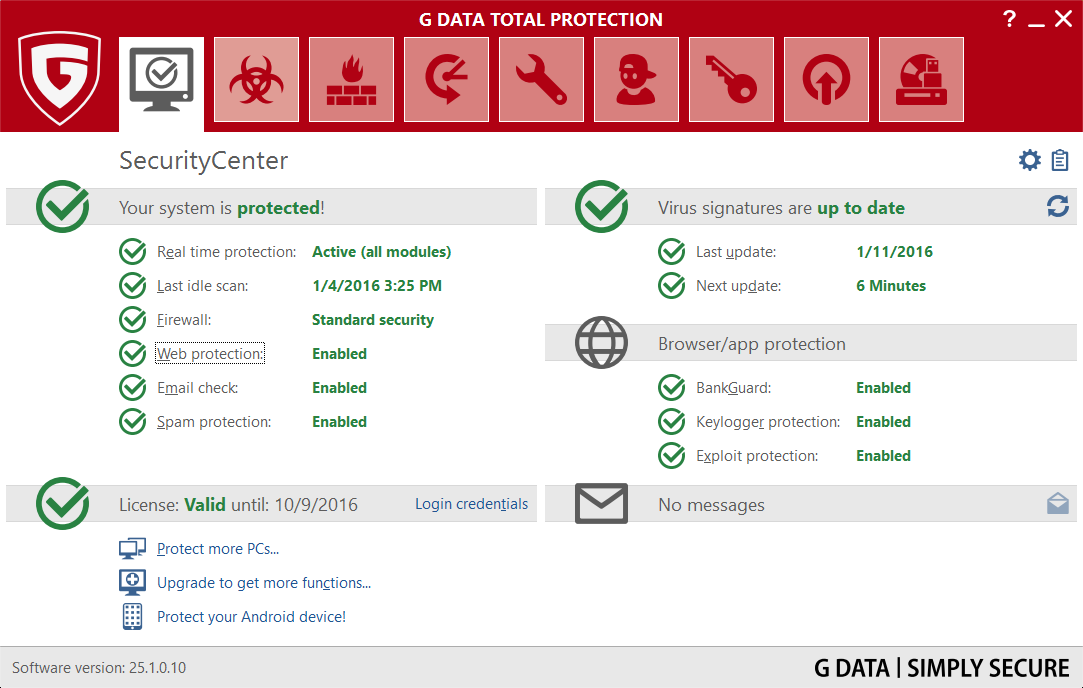Click Upgrade to get more functions
This screenshot has height=688, width=1083.
point(264,583)
